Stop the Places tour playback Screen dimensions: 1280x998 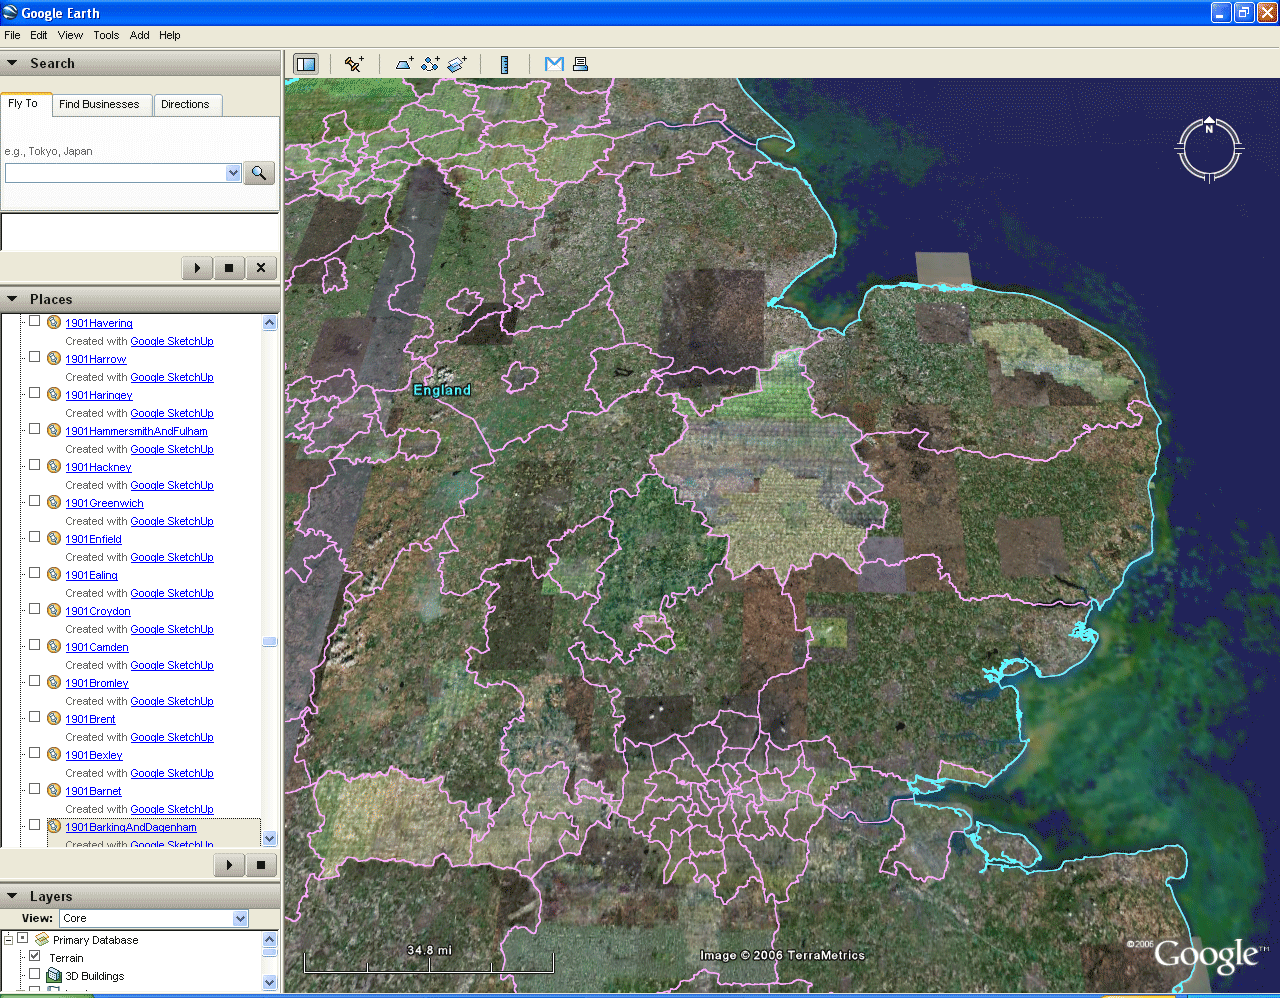pos(261,865)
